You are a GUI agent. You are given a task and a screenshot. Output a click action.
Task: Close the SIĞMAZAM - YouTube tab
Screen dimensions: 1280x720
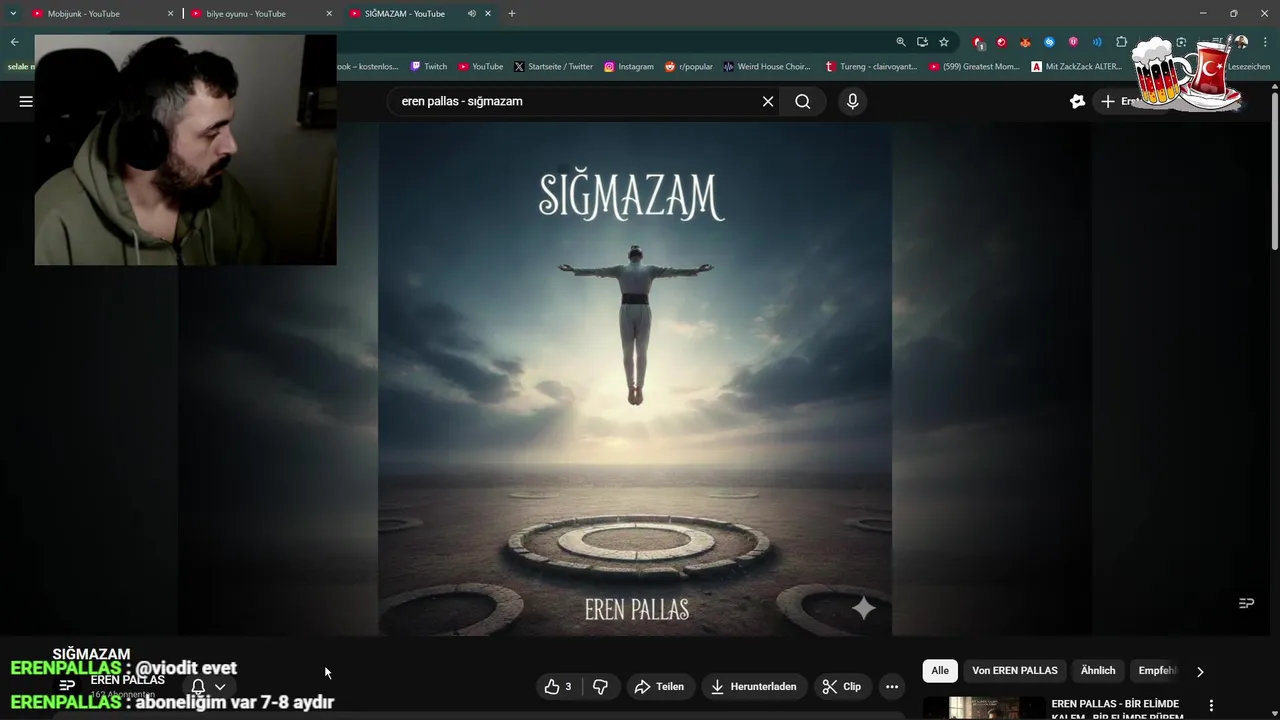pyautogui.click(x=488, y=13)
